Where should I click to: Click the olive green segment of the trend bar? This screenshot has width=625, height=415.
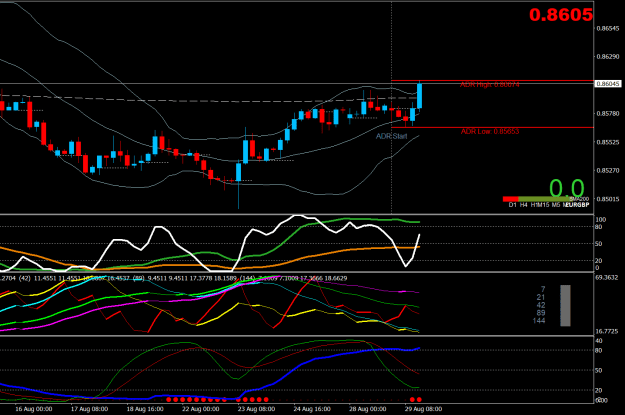point(544,199)
